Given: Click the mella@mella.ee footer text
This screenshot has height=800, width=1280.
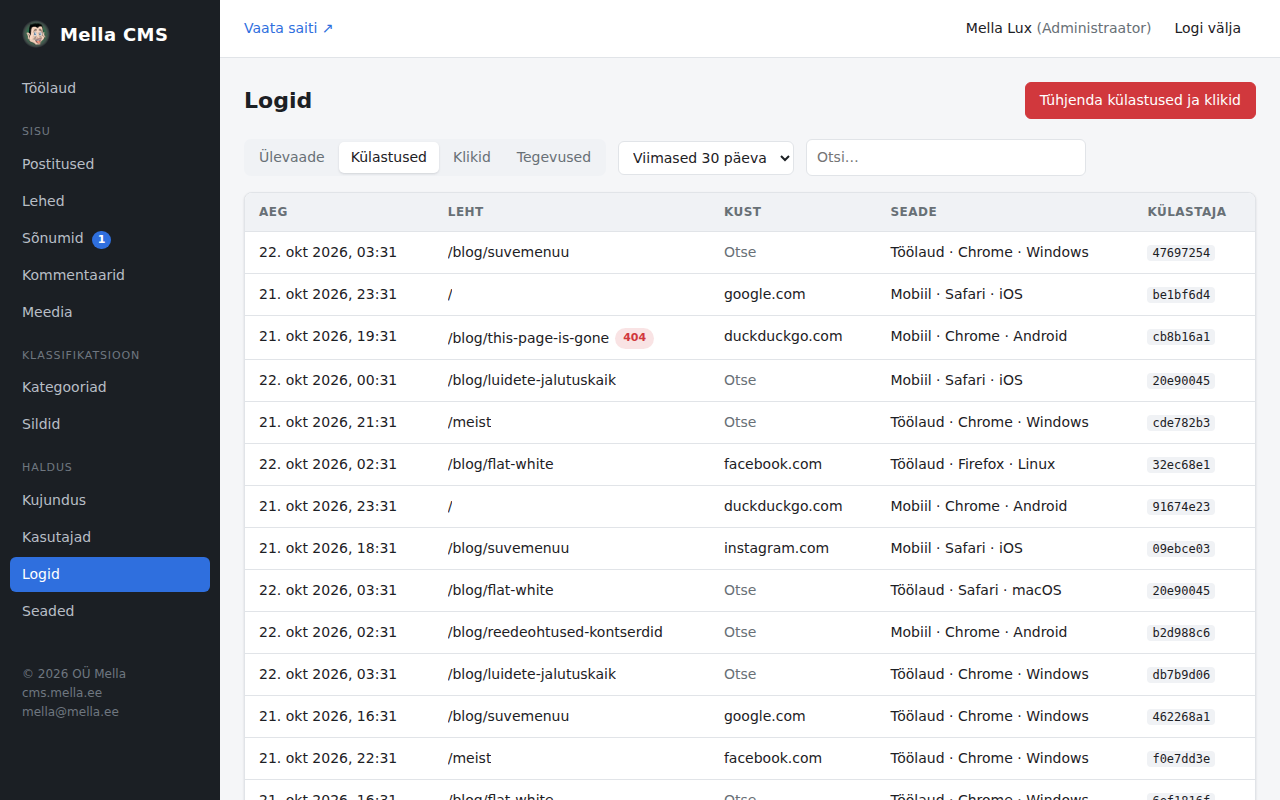Looking at the screenshot, I should pyautogui.click(x=70, y=712).
